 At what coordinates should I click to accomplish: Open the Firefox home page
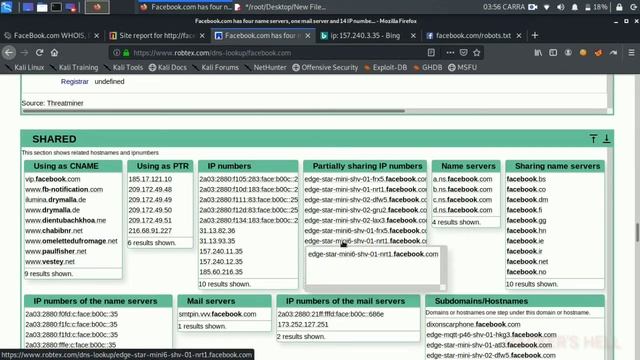pos(54,53)
